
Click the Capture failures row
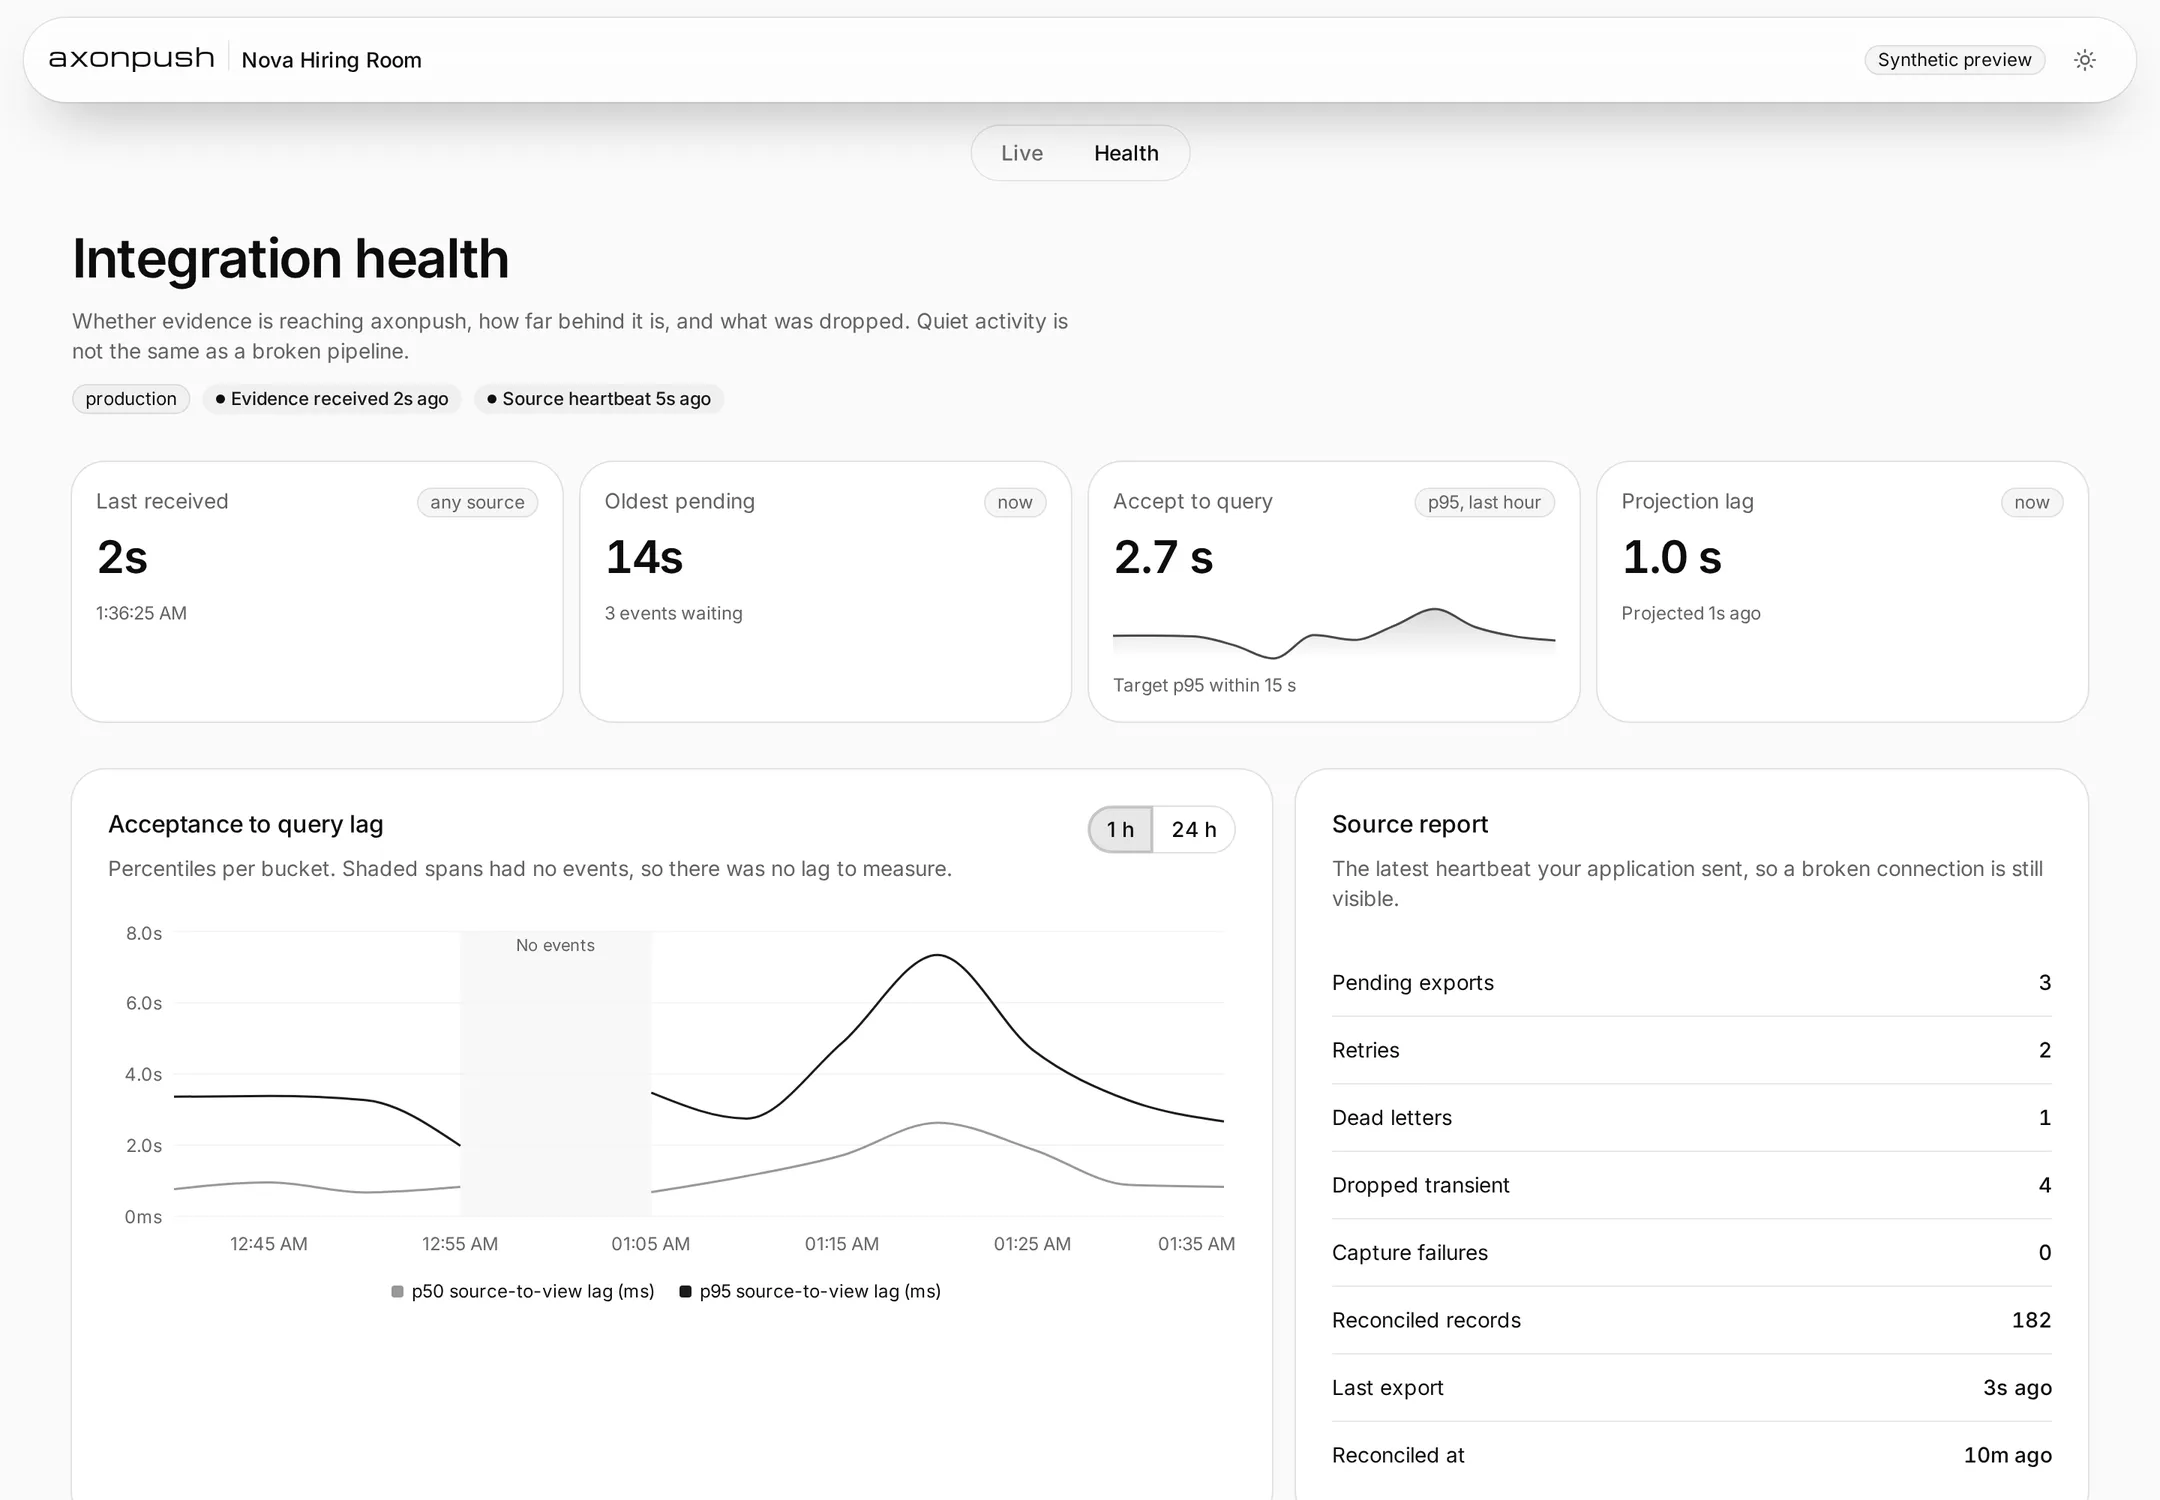pyautogui.click(x=1692, y=1253)
